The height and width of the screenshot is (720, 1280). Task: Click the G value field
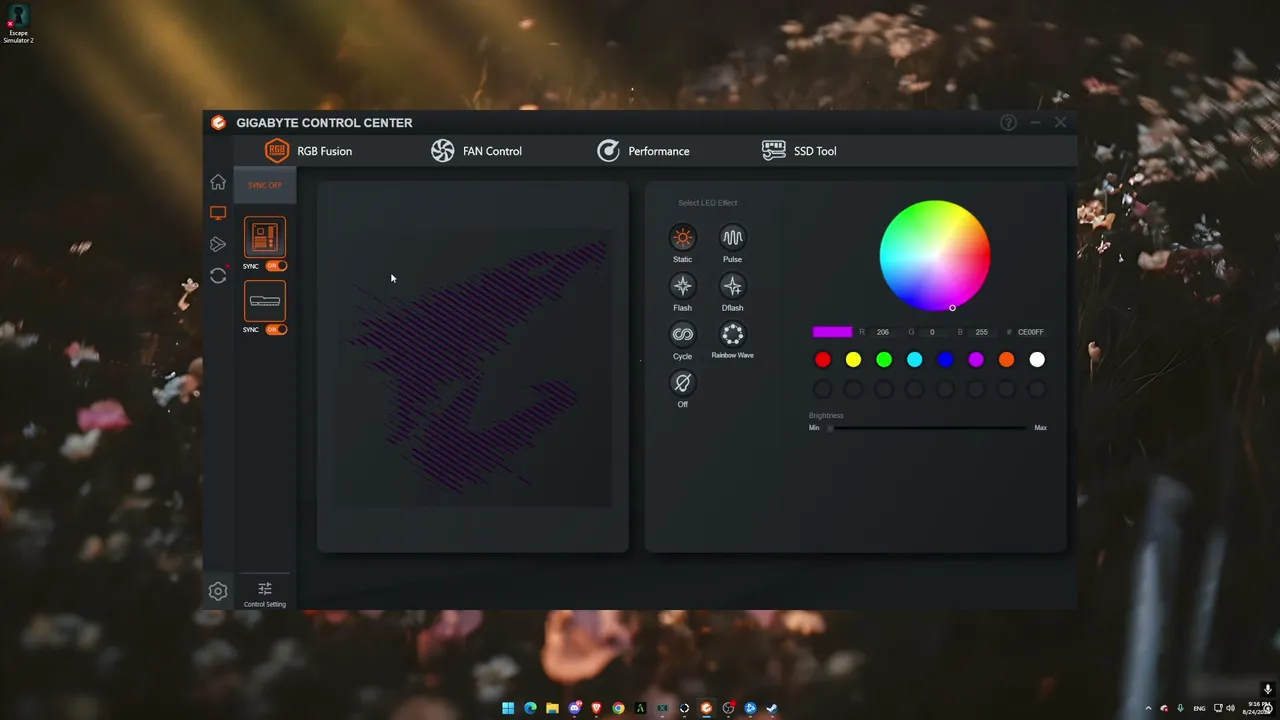pyautogui.click(x=932, y=332)
